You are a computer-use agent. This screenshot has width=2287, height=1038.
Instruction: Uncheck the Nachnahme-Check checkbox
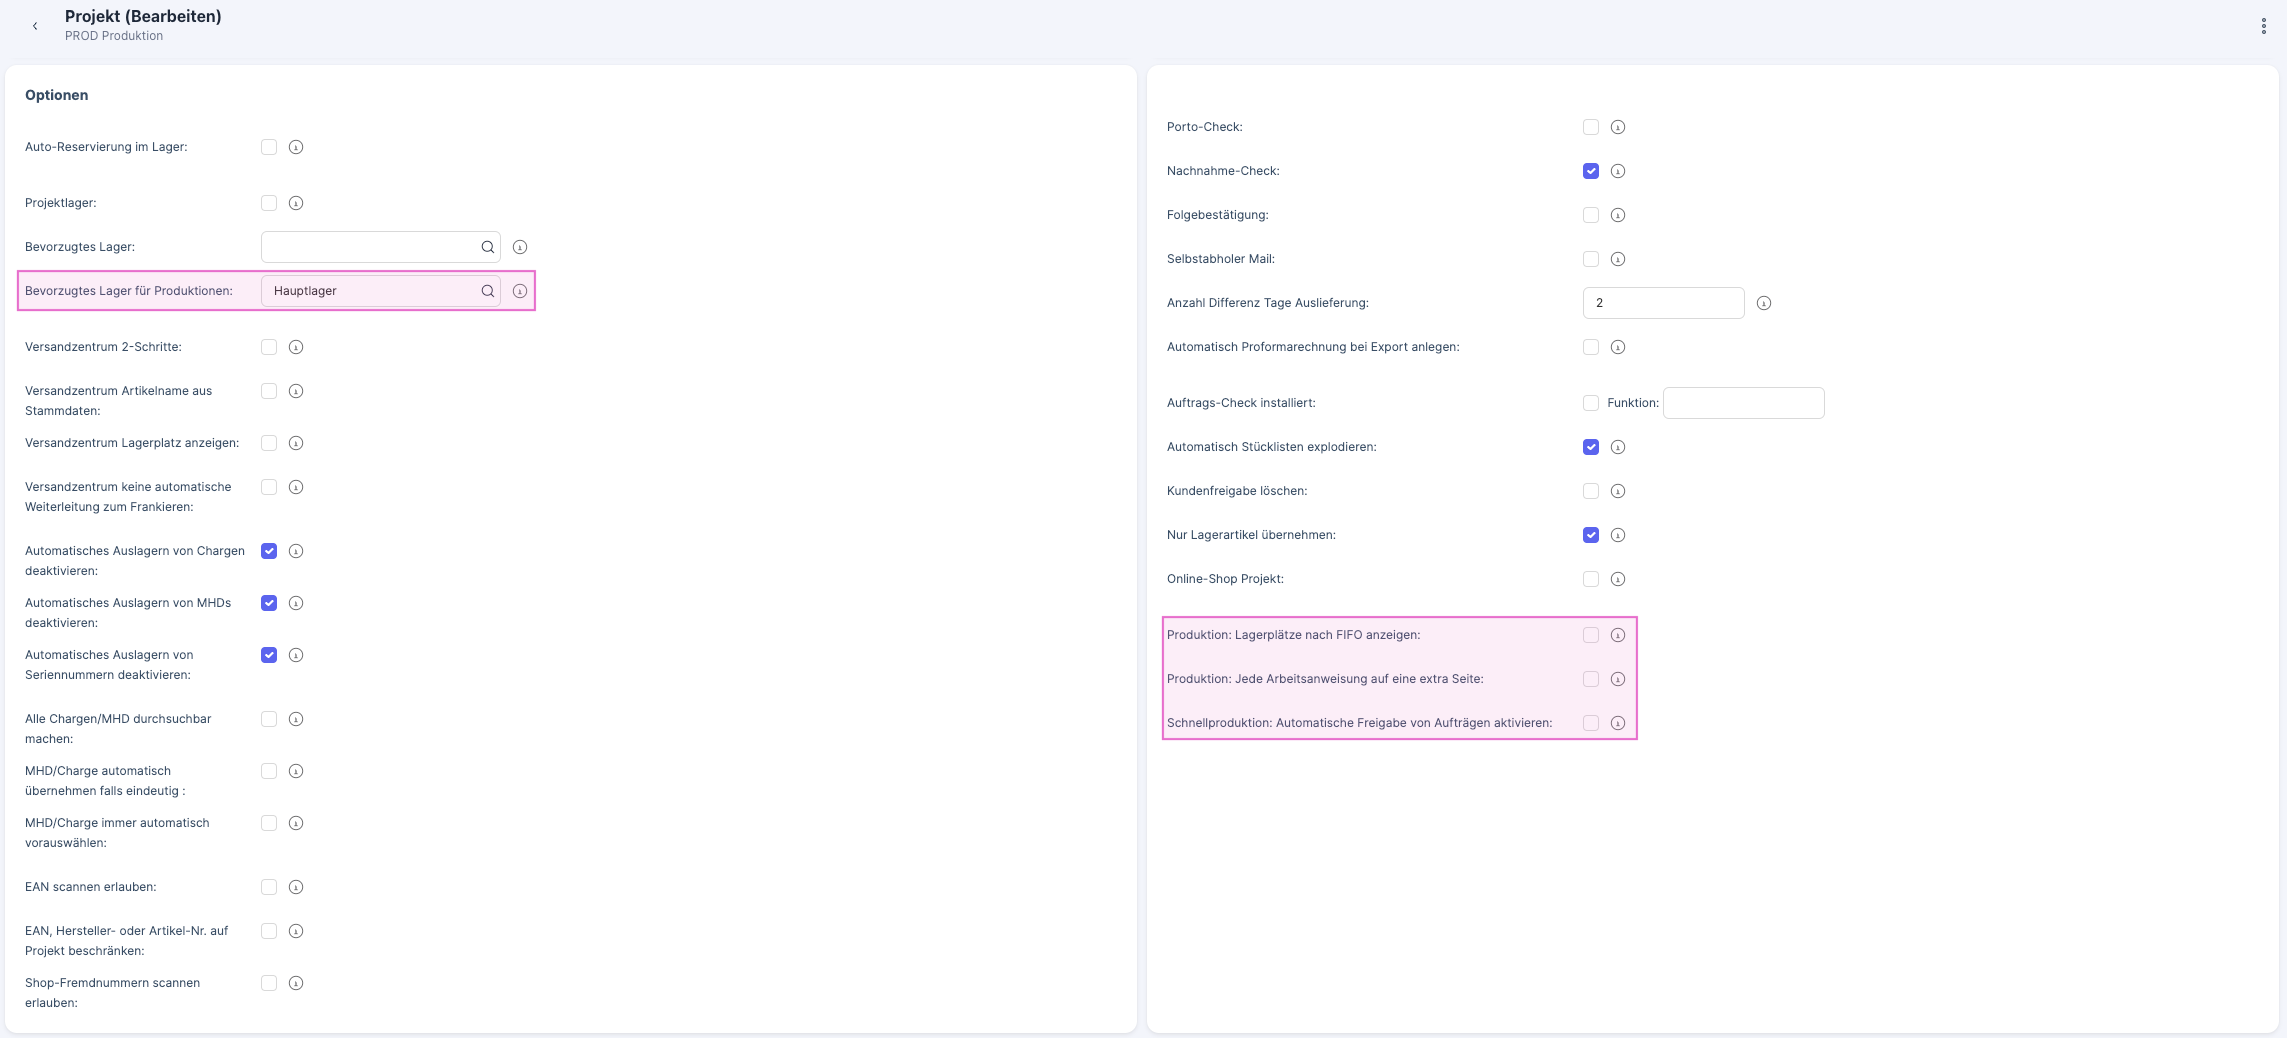pos(1591,171)
